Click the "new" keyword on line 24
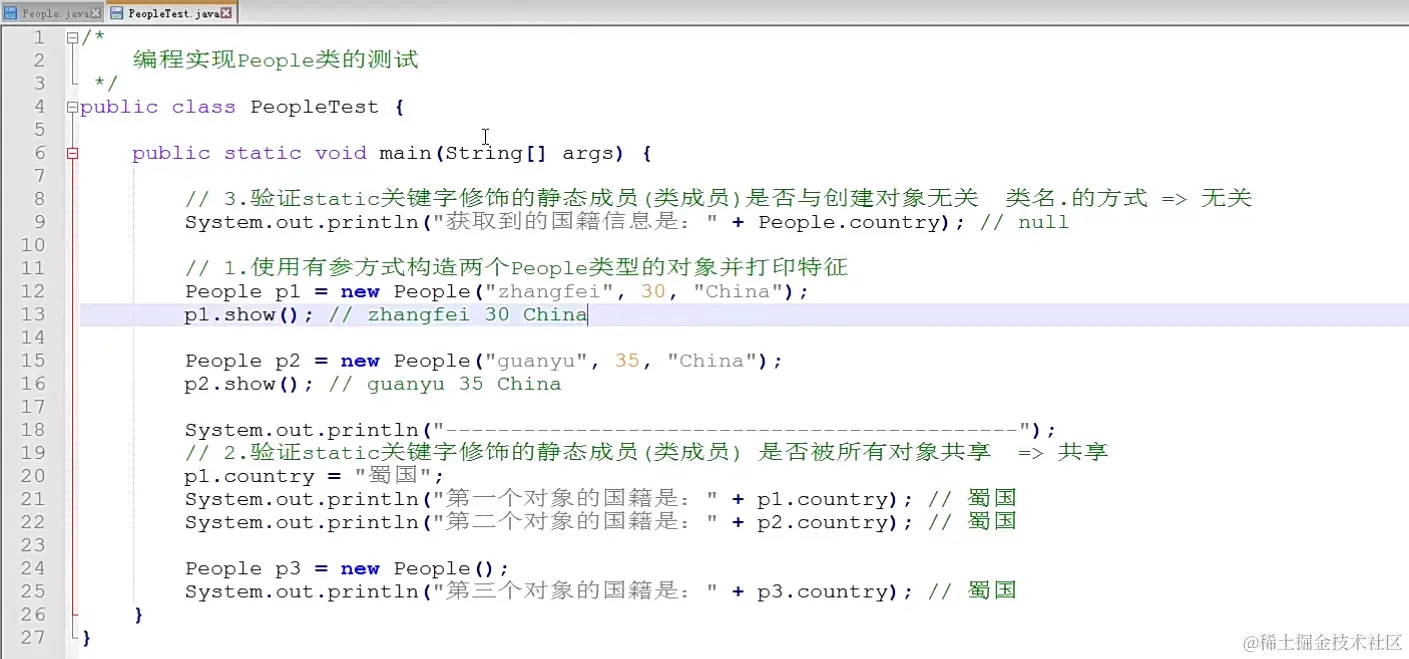Viewport: 1409px width, 659px height. point(359,568)
